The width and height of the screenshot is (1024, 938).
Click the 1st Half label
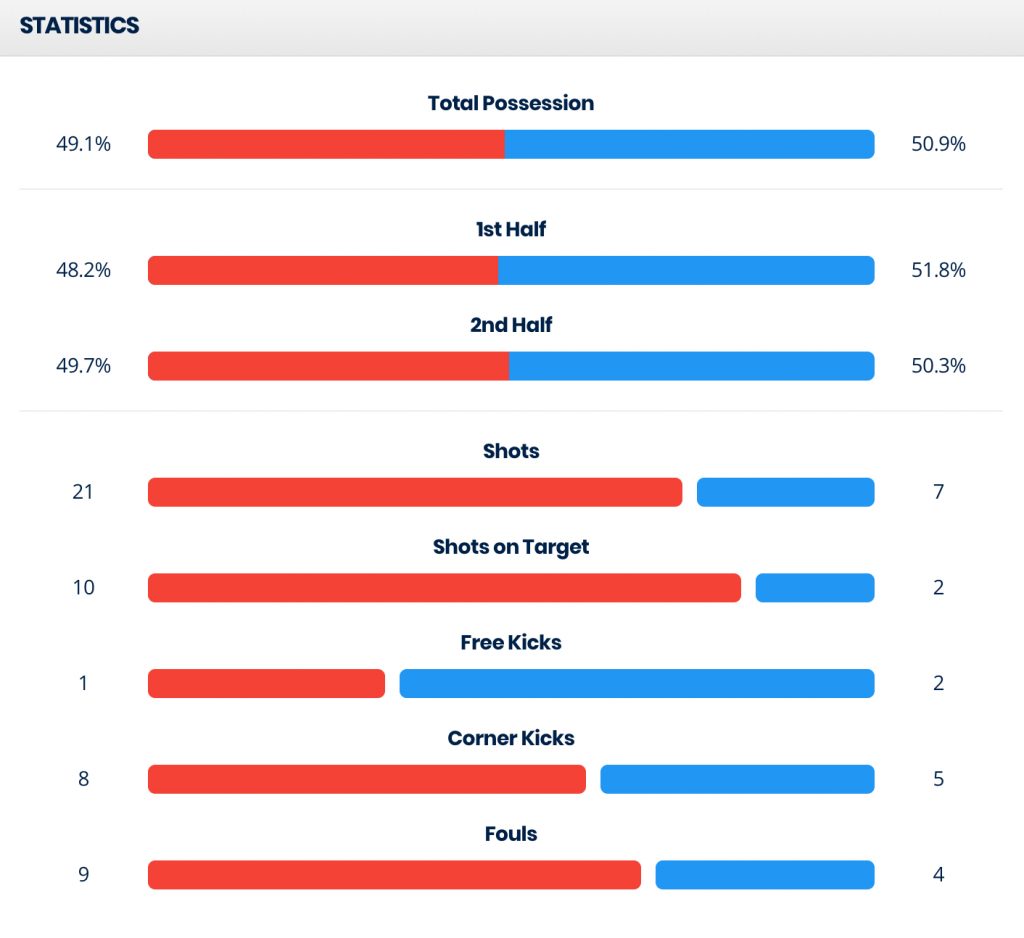click(x=511, y=229)
